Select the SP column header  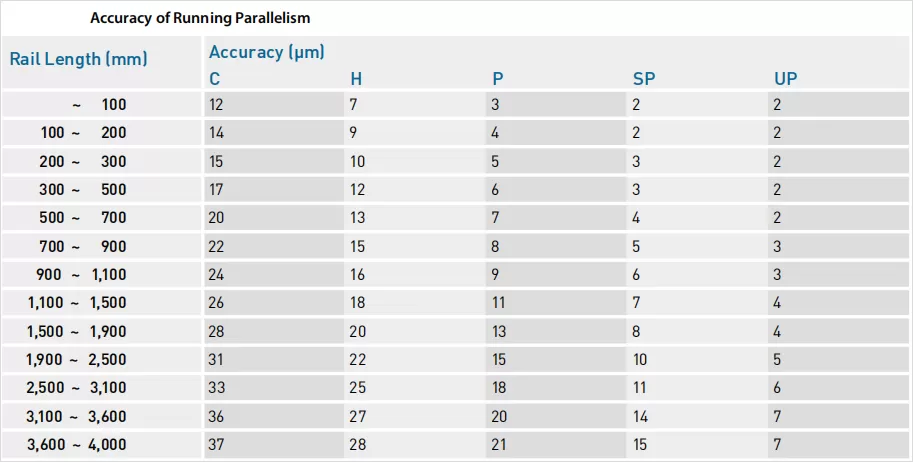[x=642, y=79]
